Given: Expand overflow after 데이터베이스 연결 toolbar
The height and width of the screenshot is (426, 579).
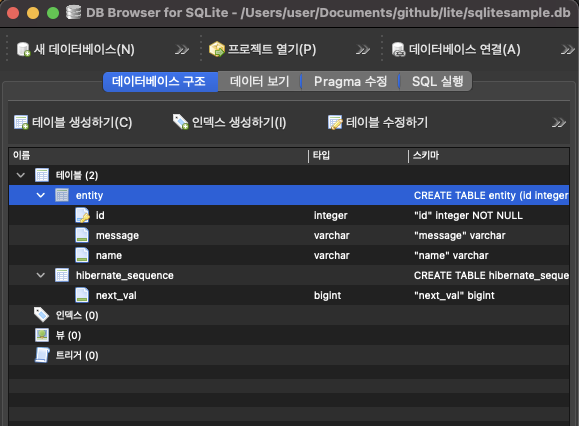Looking at the screenshot, I should click(568, 49).
